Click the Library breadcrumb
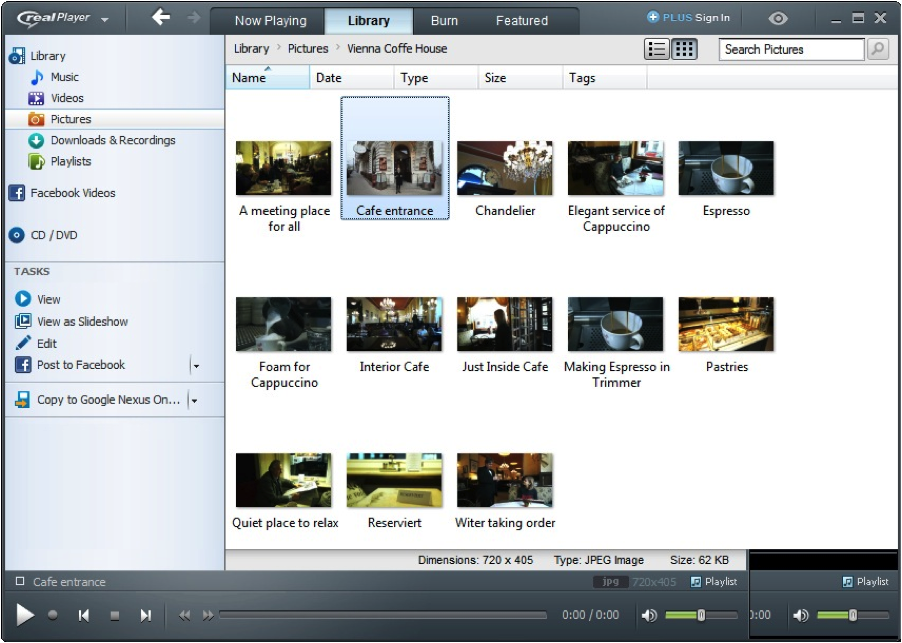 (x=251, y=49)
